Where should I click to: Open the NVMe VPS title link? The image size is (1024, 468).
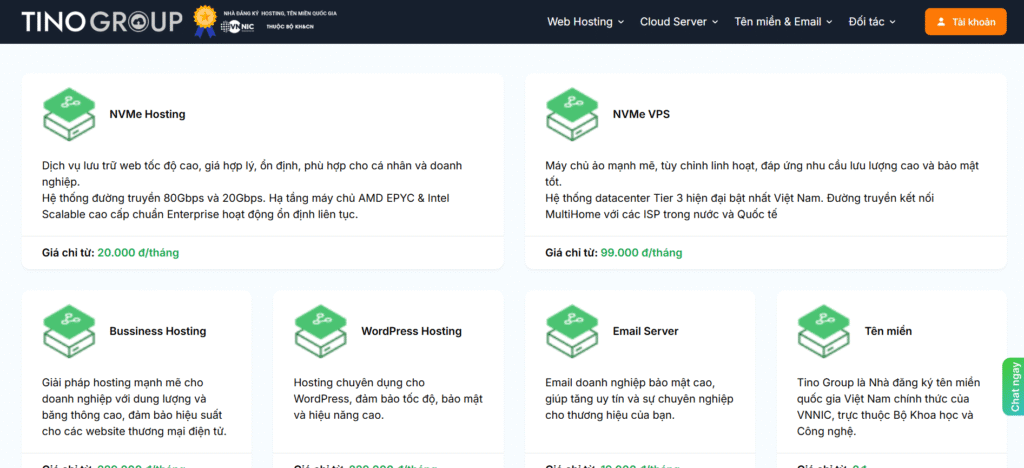[x=641, y=114]
